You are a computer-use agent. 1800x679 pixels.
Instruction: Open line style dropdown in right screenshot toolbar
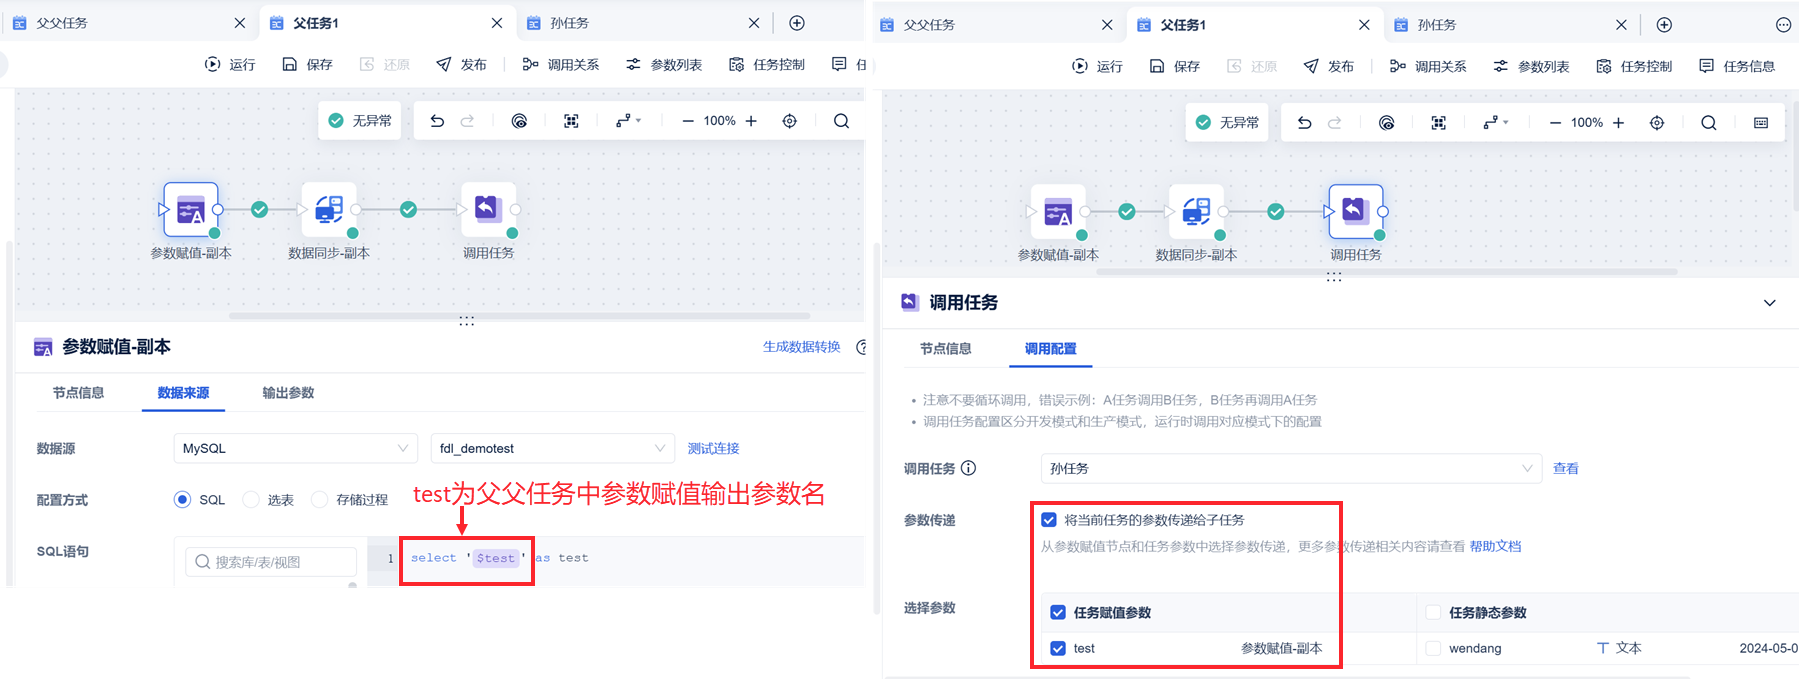pyautogui.click(x=1495, y=123)
